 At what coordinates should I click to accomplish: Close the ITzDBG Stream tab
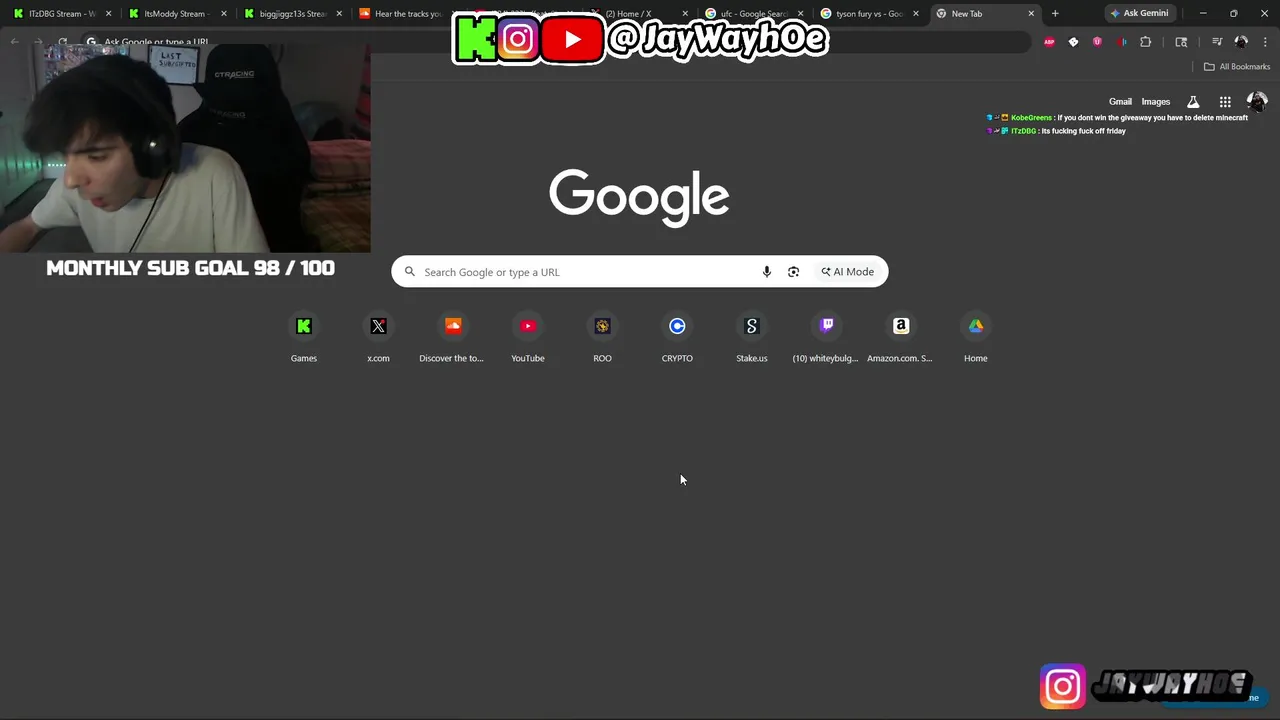coord(108,14)
